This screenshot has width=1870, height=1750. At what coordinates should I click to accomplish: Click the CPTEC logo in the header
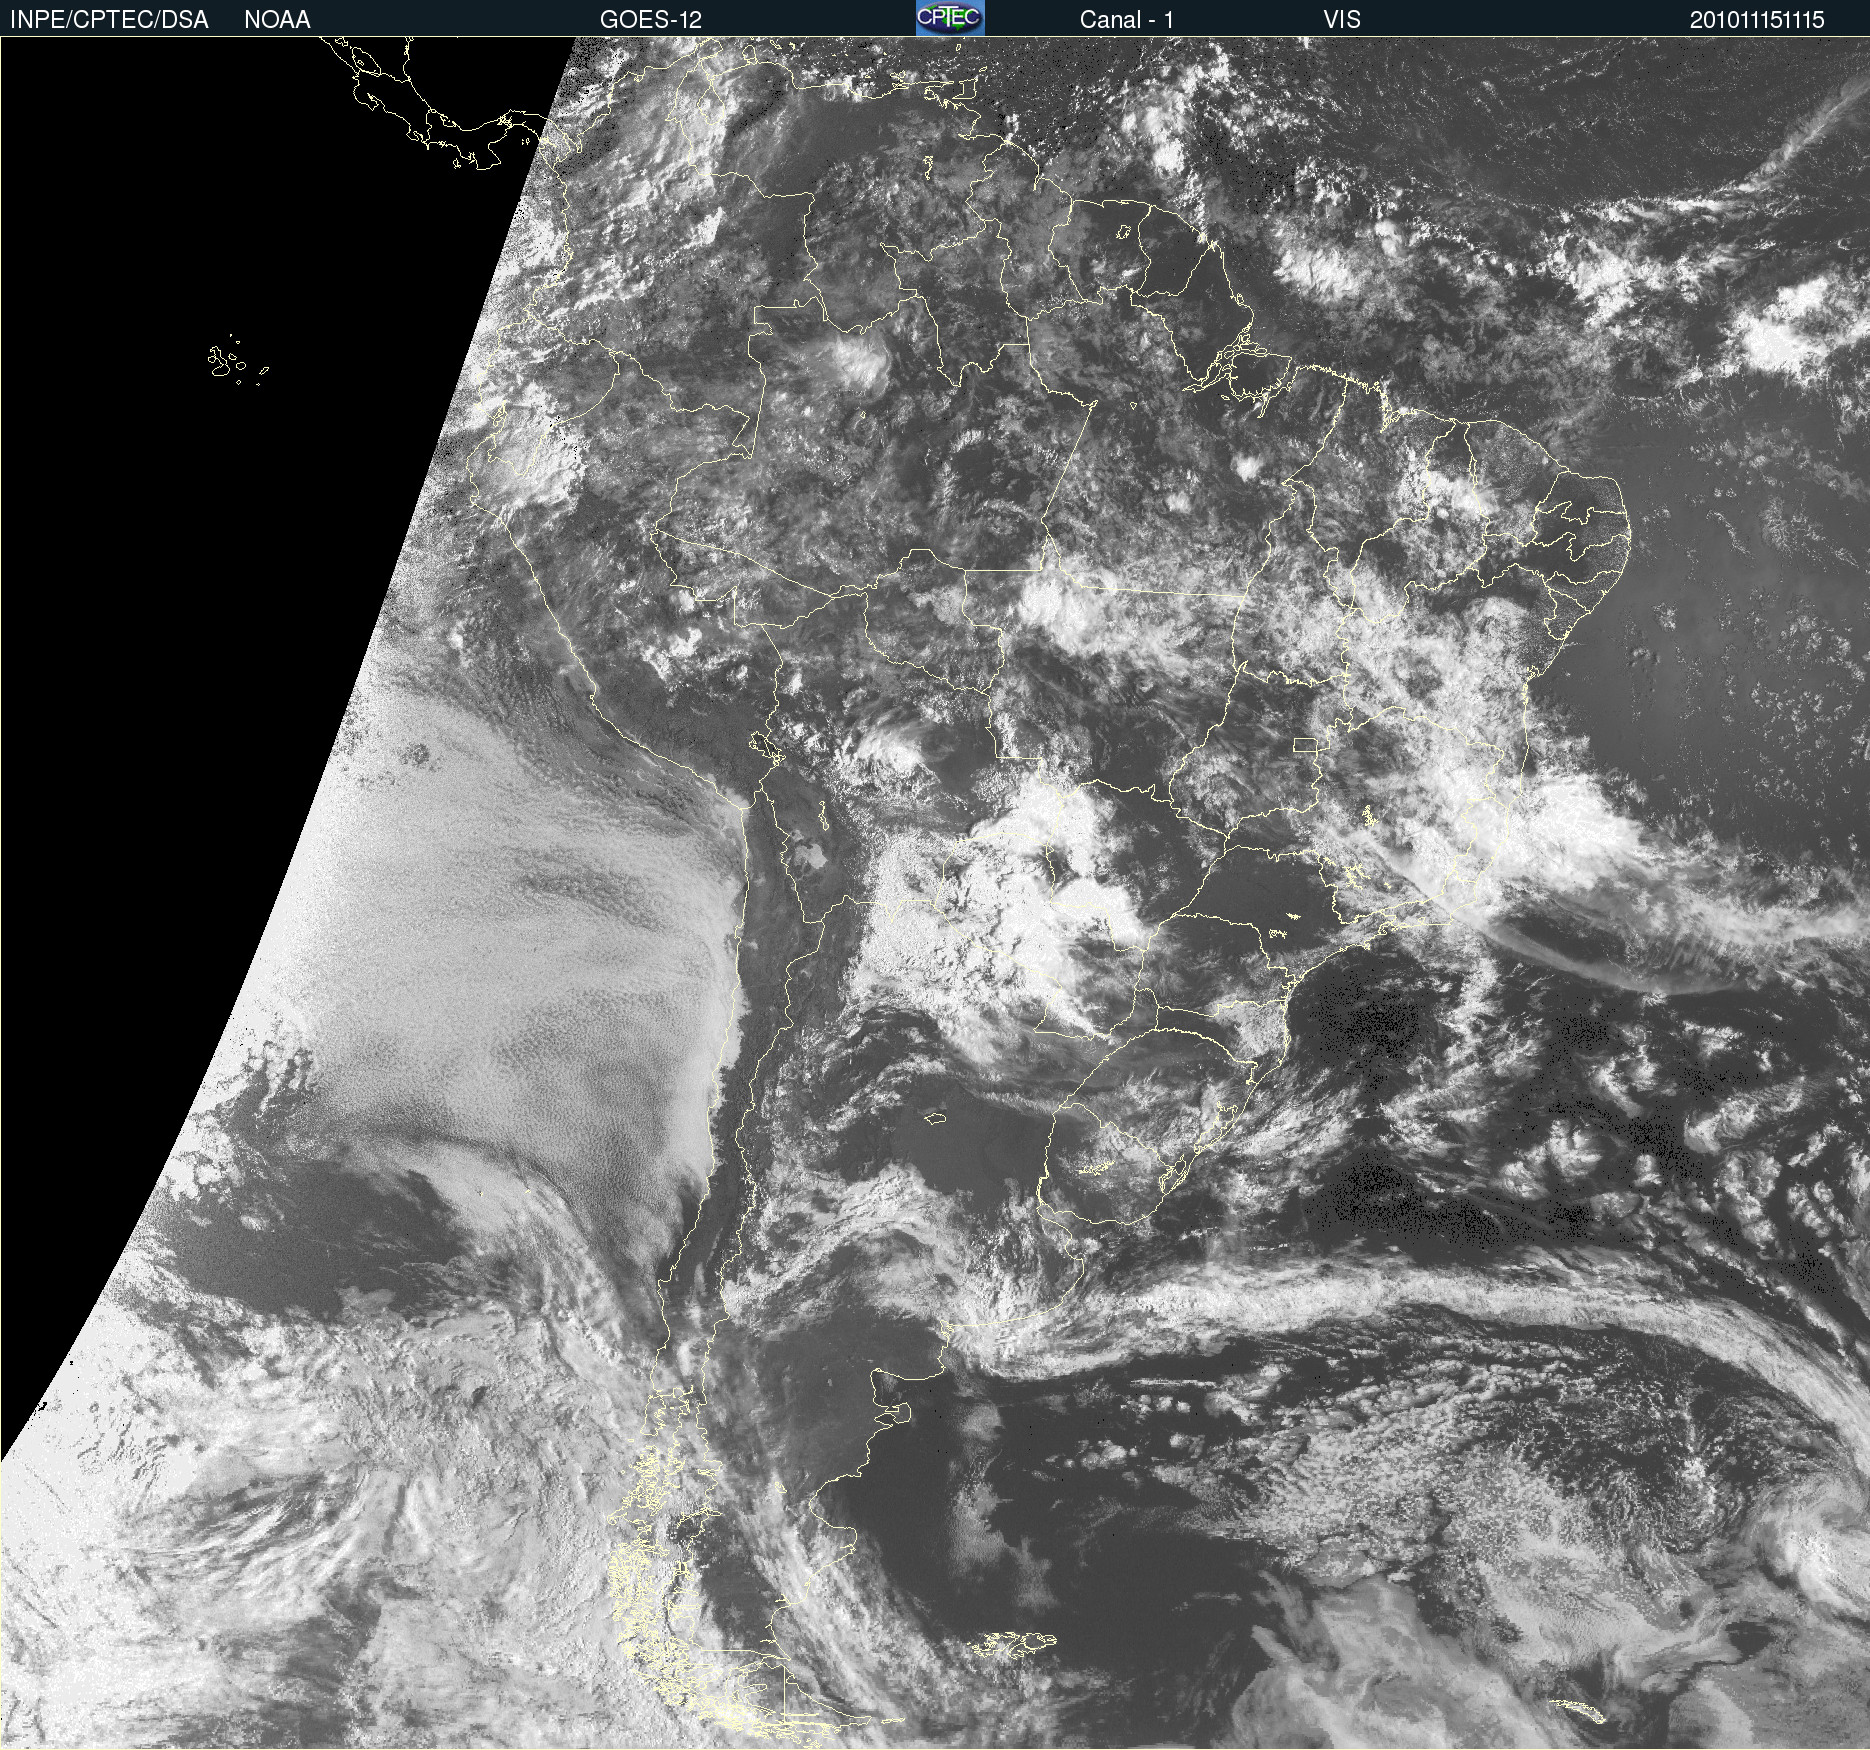(x=950, y=18)
